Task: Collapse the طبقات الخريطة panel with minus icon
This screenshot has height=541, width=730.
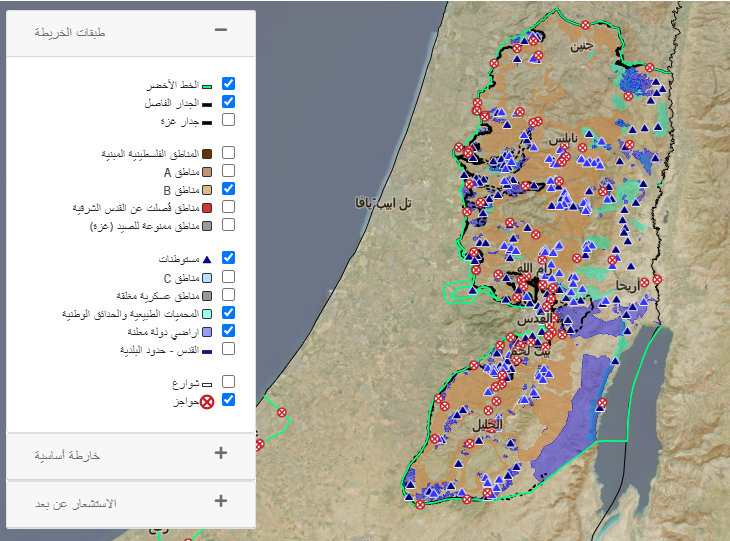Action: click(x=221, y=31)
